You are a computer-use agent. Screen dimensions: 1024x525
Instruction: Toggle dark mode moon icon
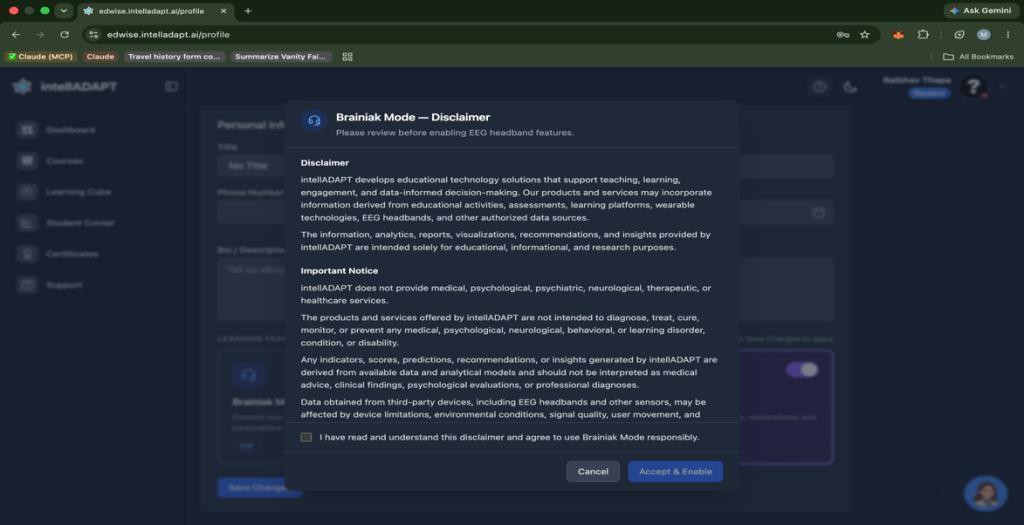850,87
